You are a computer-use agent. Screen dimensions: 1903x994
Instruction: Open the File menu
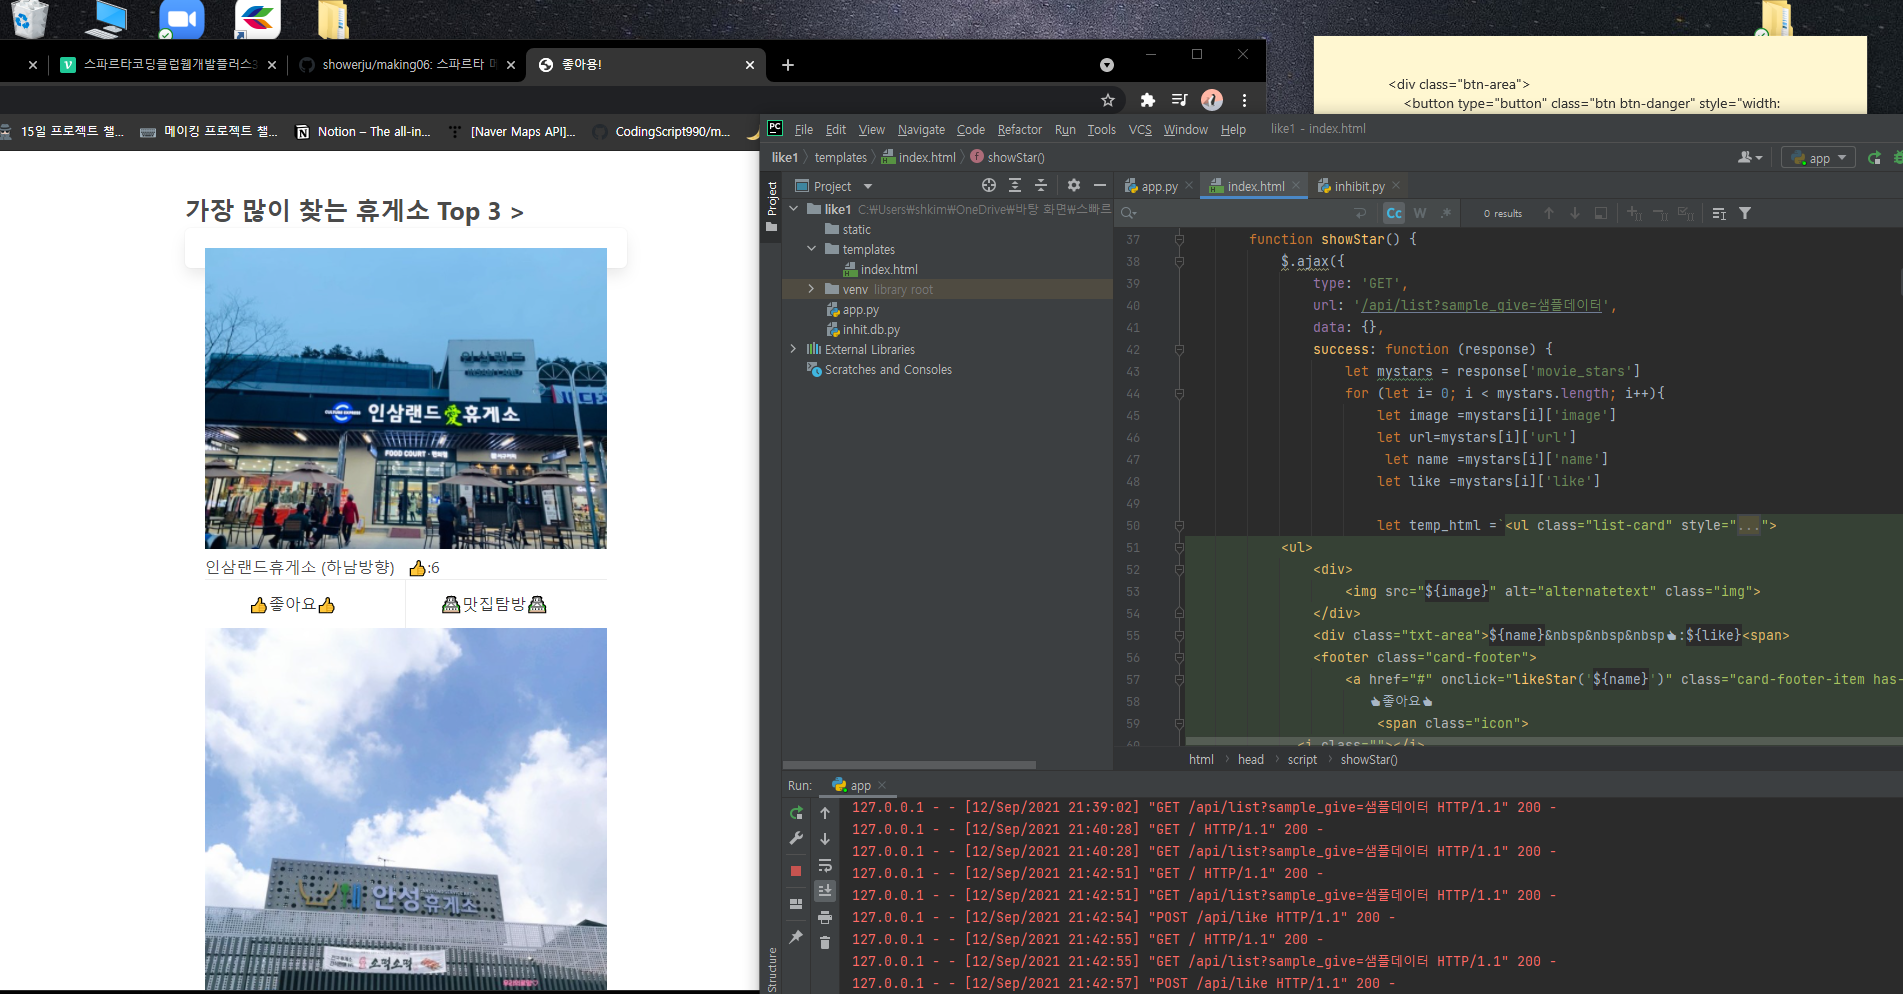(804, 129)
